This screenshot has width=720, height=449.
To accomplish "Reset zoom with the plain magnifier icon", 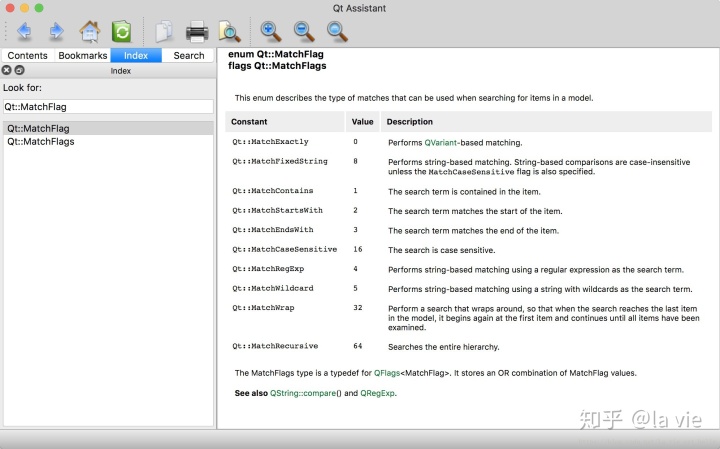I will [337, 32].
